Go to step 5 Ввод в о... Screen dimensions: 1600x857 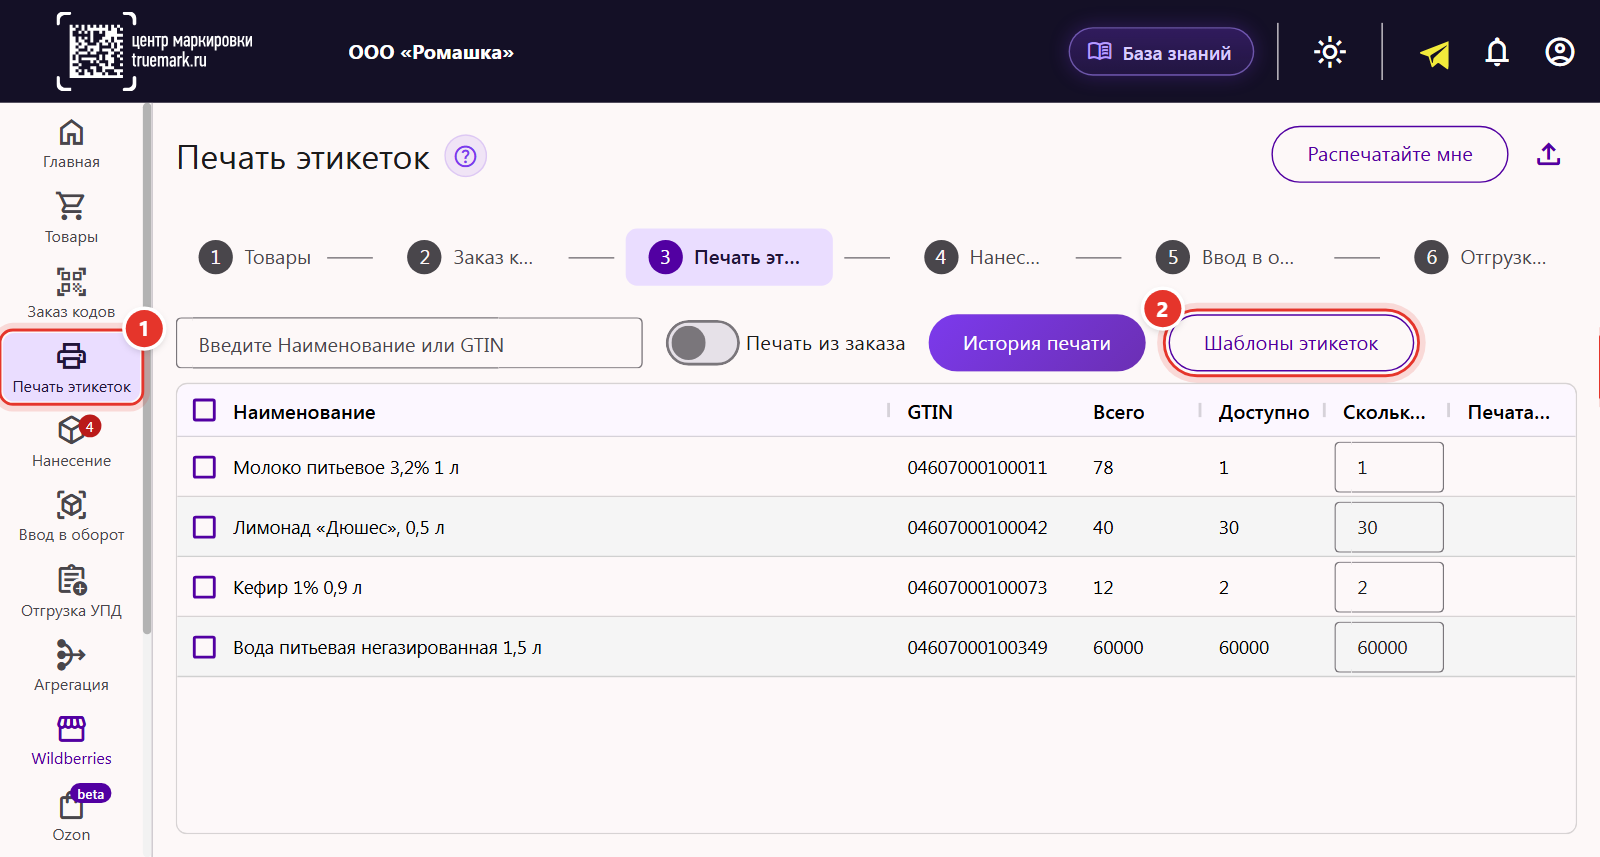click(1225, 257)
